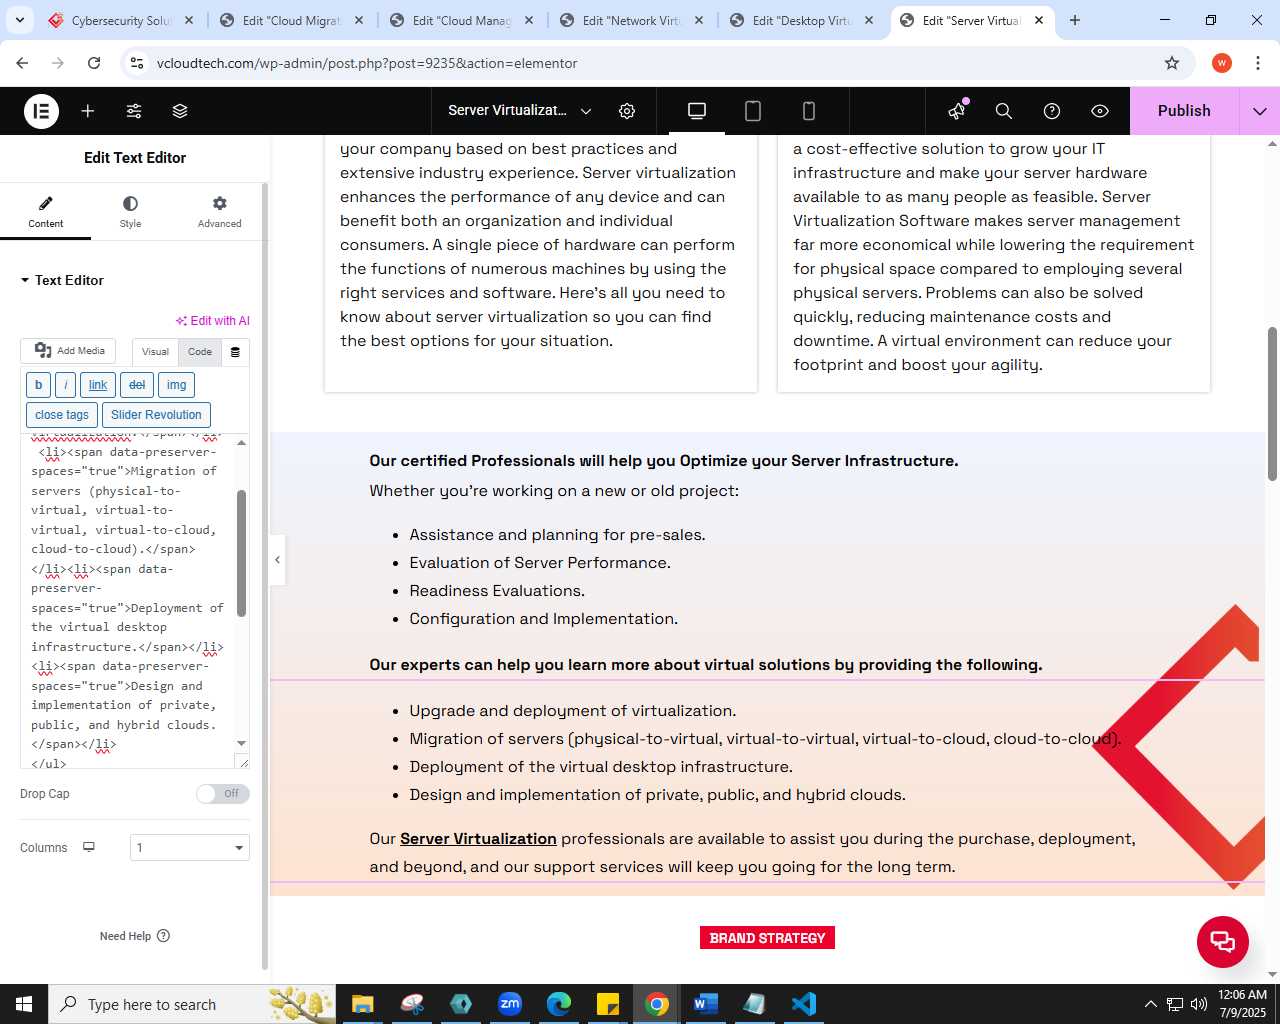
Task: Add a new element with plus icon
Action: (88, 111)
